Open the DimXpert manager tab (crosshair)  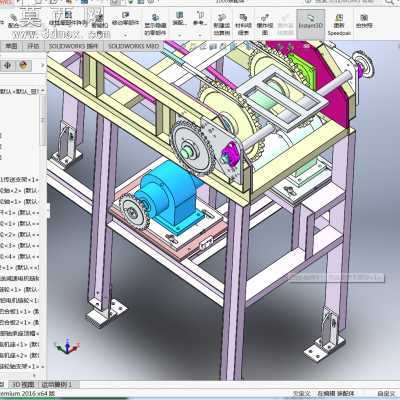8,65
